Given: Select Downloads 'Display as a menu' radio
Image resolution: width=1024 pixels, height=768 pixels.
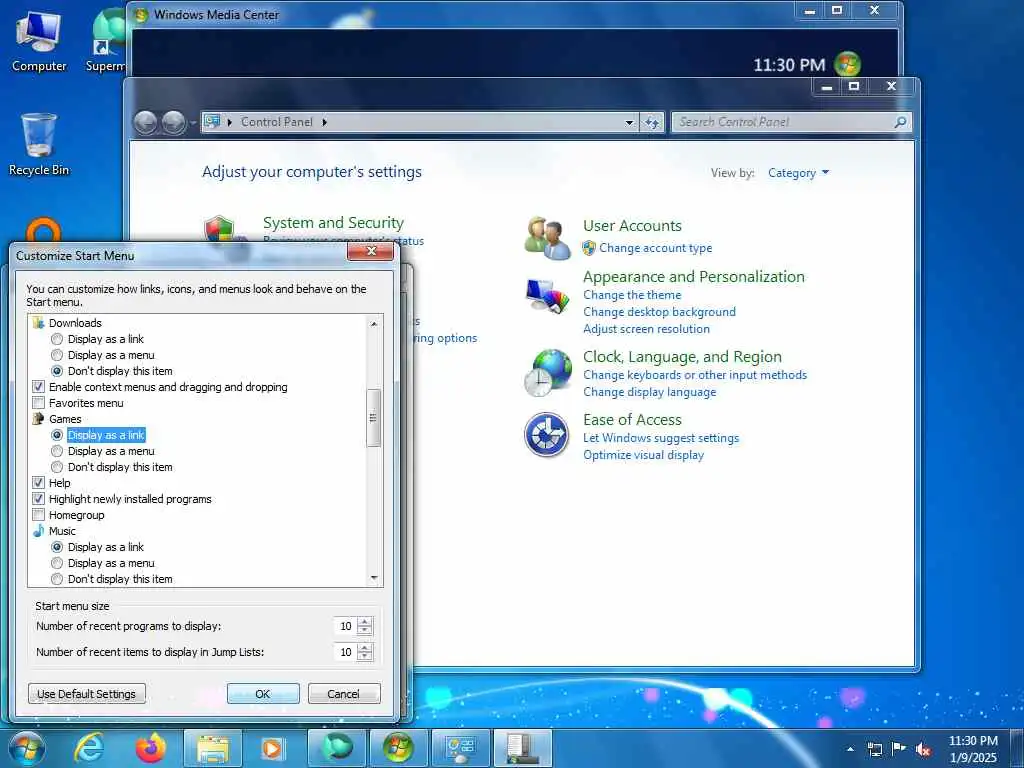Looking at the screenshot, I should (57, 355).
